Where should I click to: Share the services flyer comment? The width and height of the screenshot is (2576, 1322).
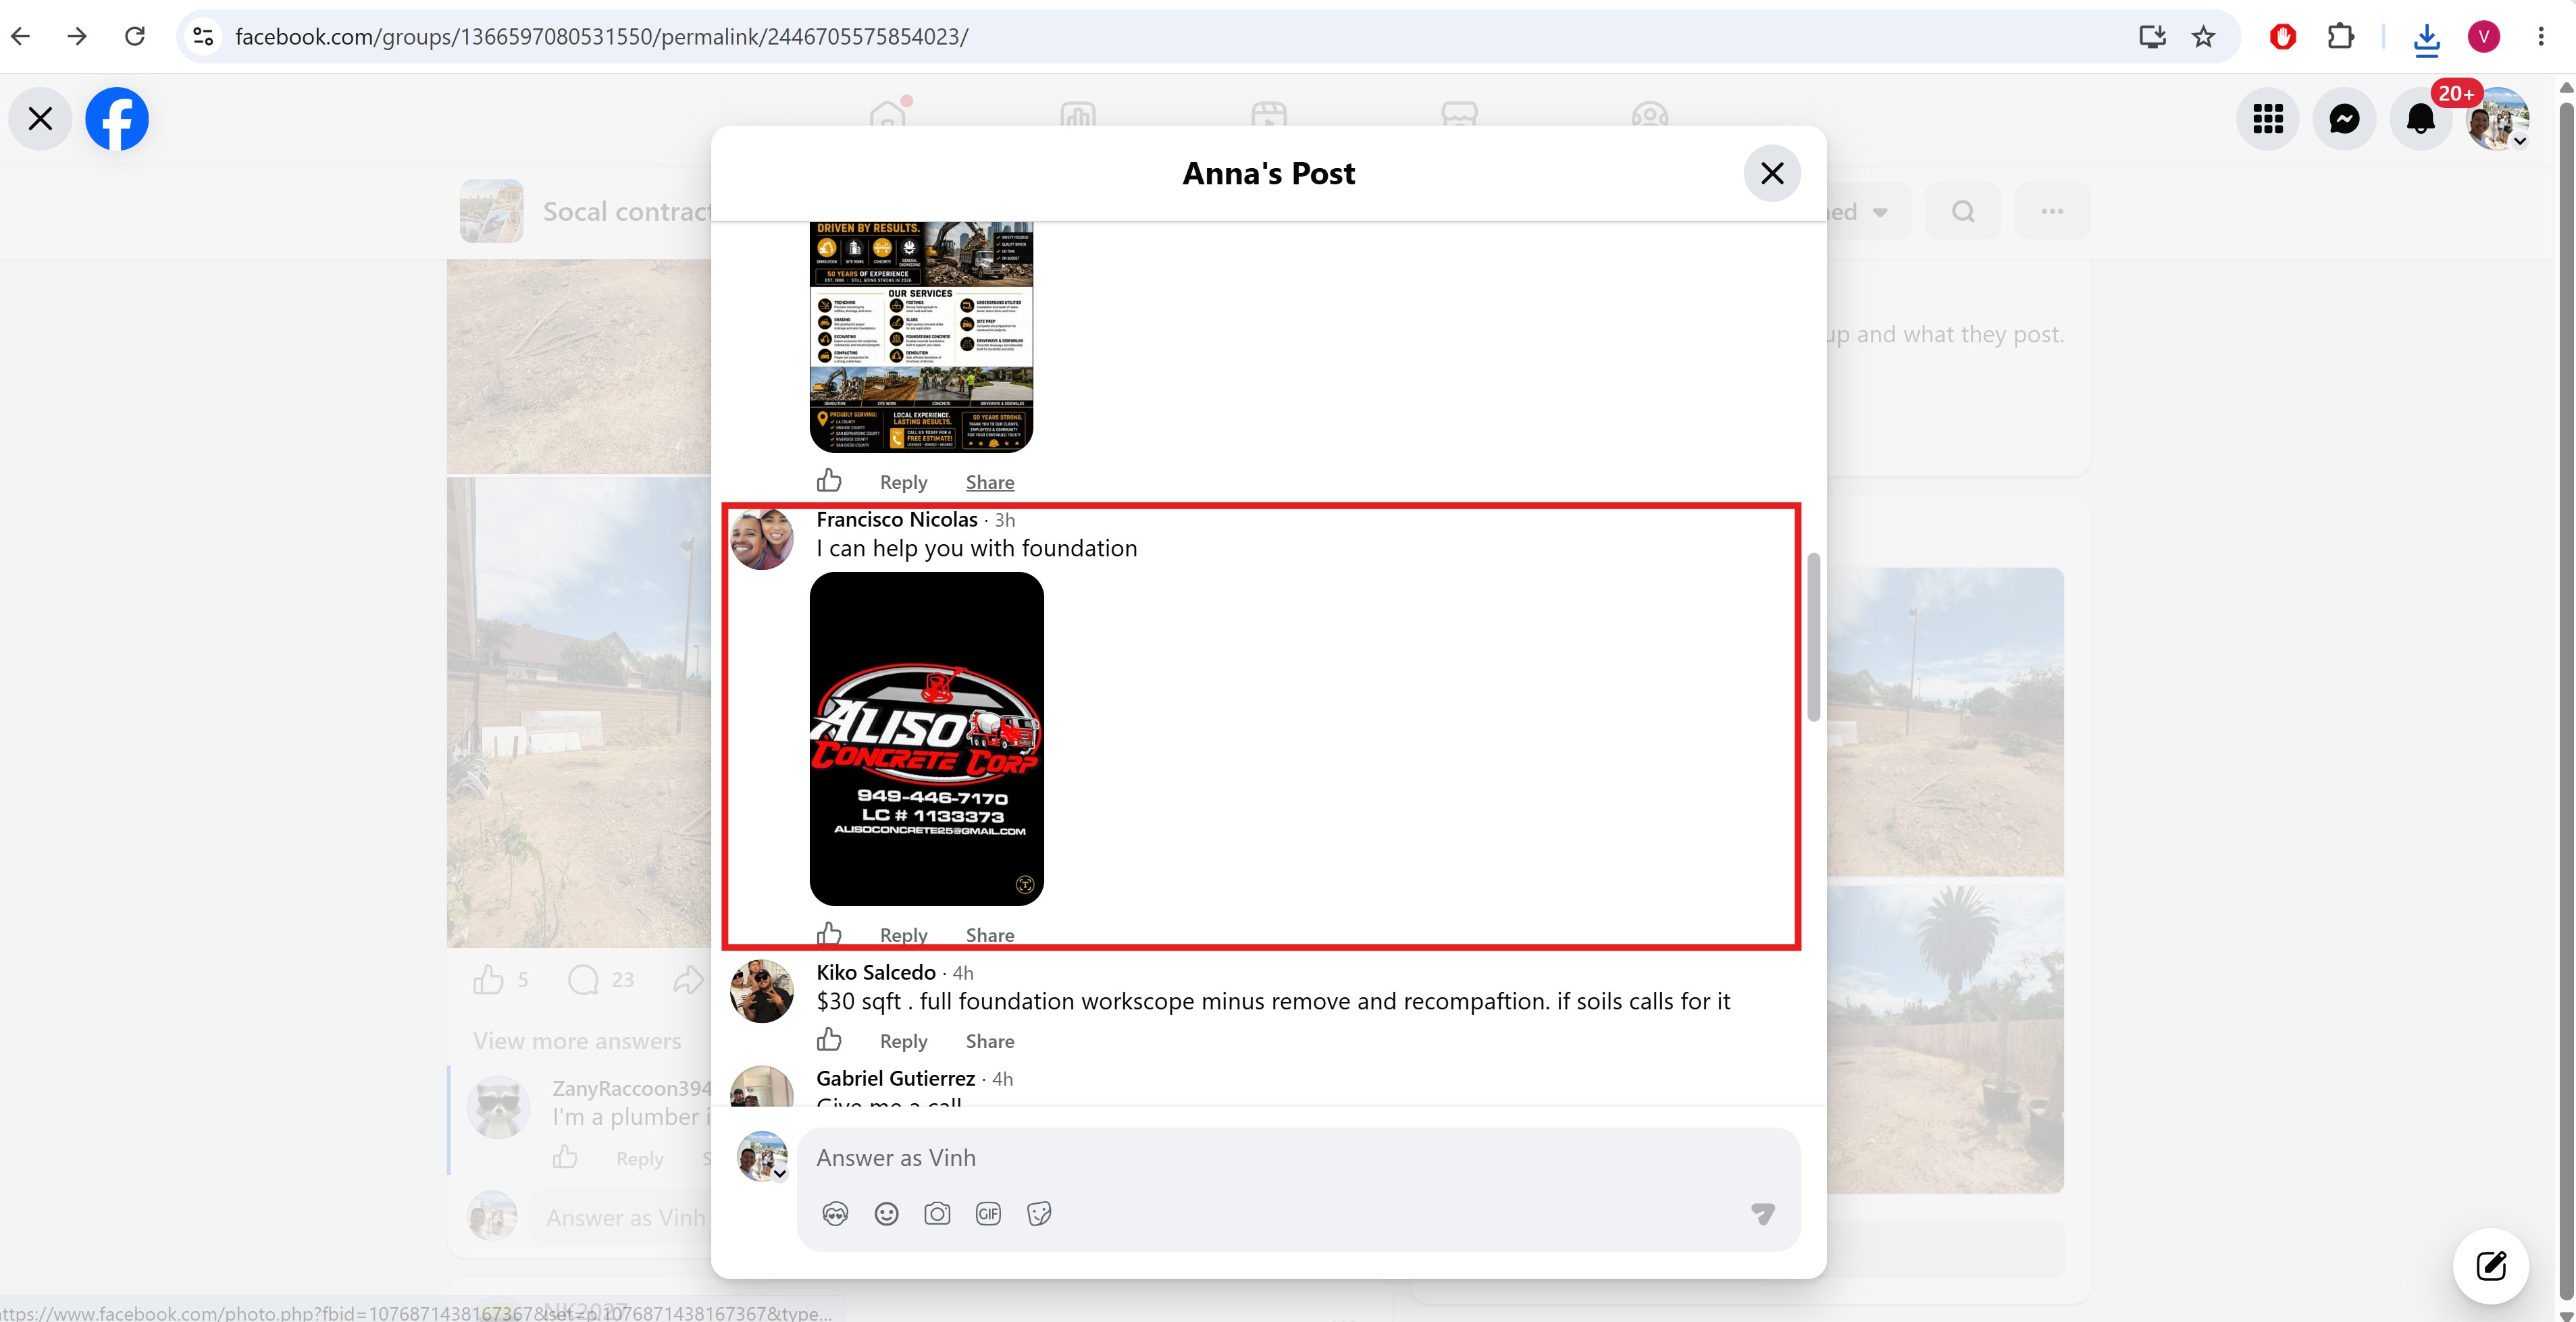click(990, 482)
